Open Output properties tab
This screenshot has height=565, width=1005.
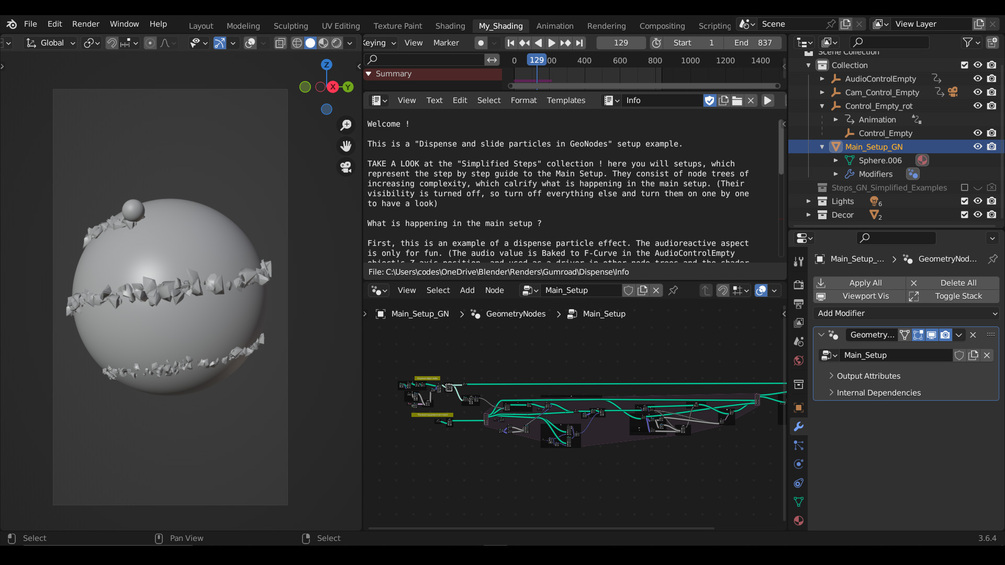pos(799,304)
